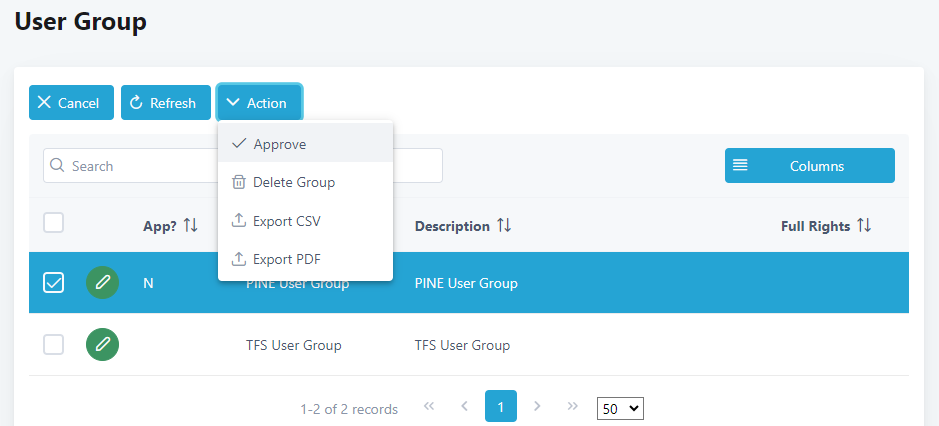Select page 1 in pagination
The height and width of the screenshot is (426, 939).
[501, 406]
